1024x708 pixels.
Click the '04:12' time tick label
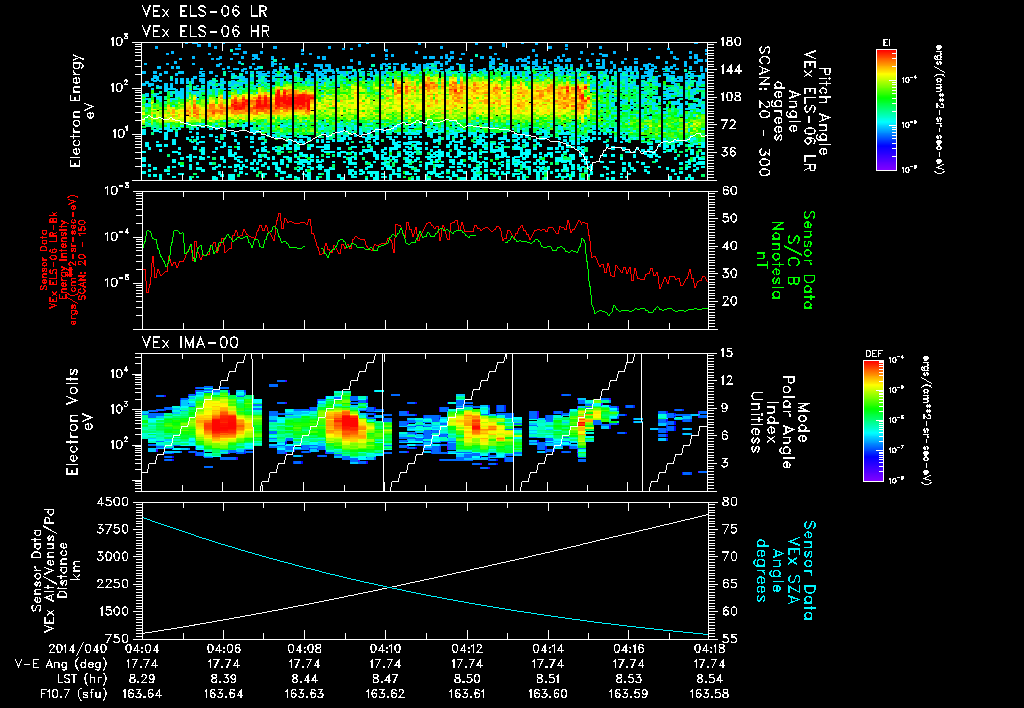click(466, 650)
